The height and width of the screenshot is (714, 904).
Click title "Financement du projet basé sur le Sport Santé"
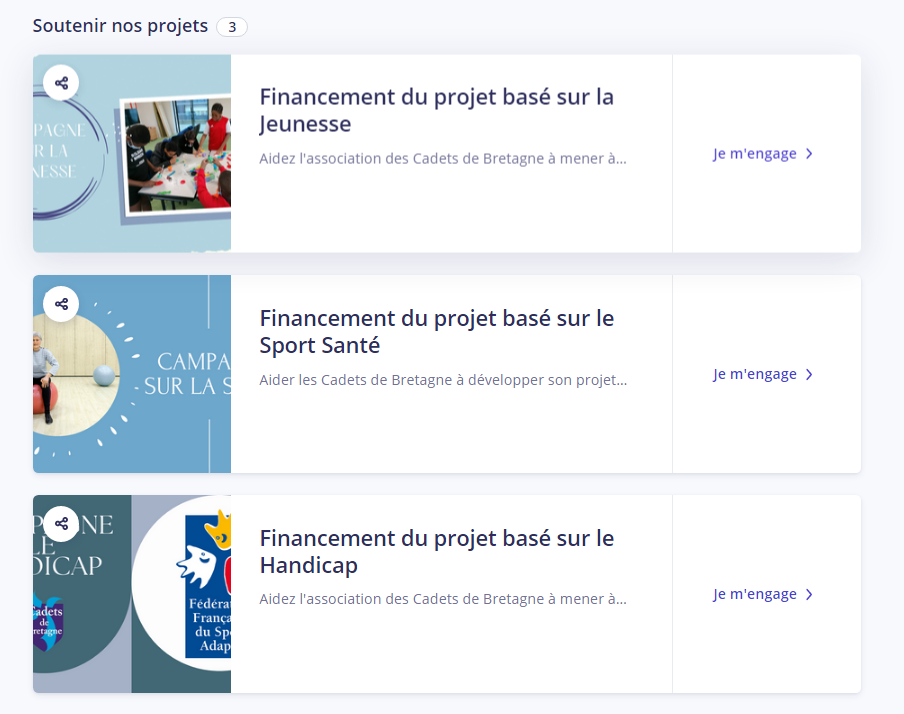coord(436,331)
